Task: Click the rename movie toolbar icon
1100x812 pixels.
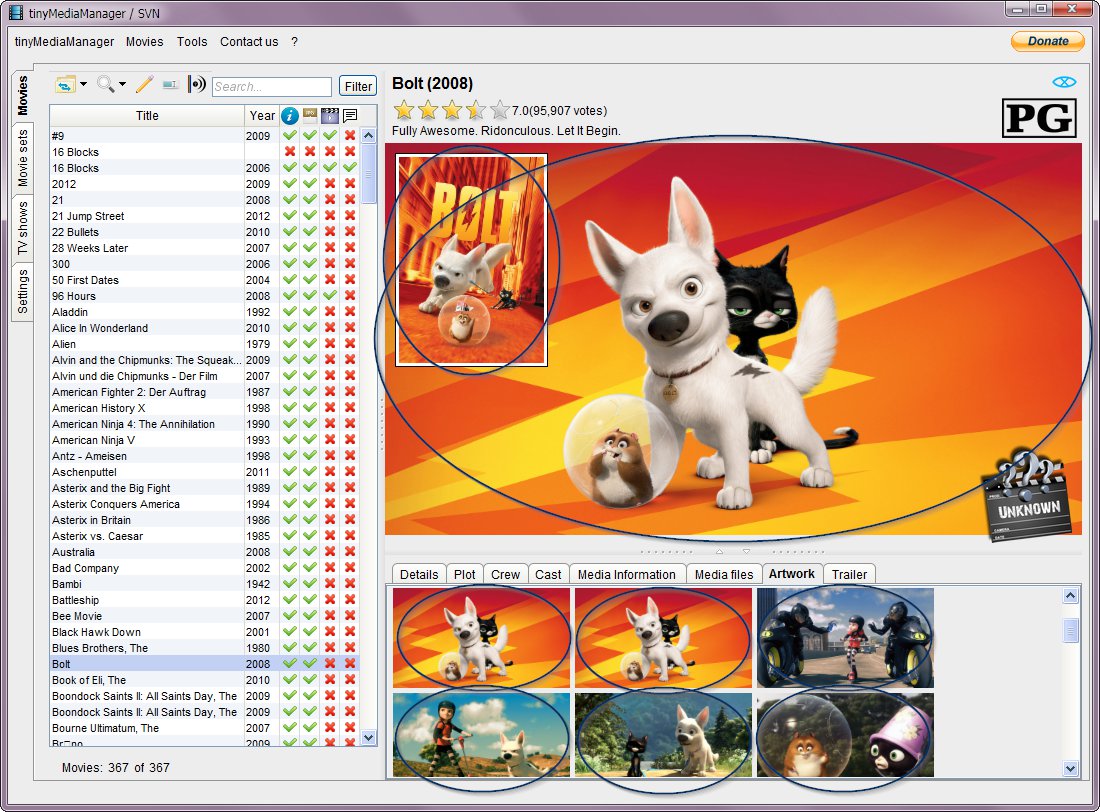Action: tap(170, 85)
